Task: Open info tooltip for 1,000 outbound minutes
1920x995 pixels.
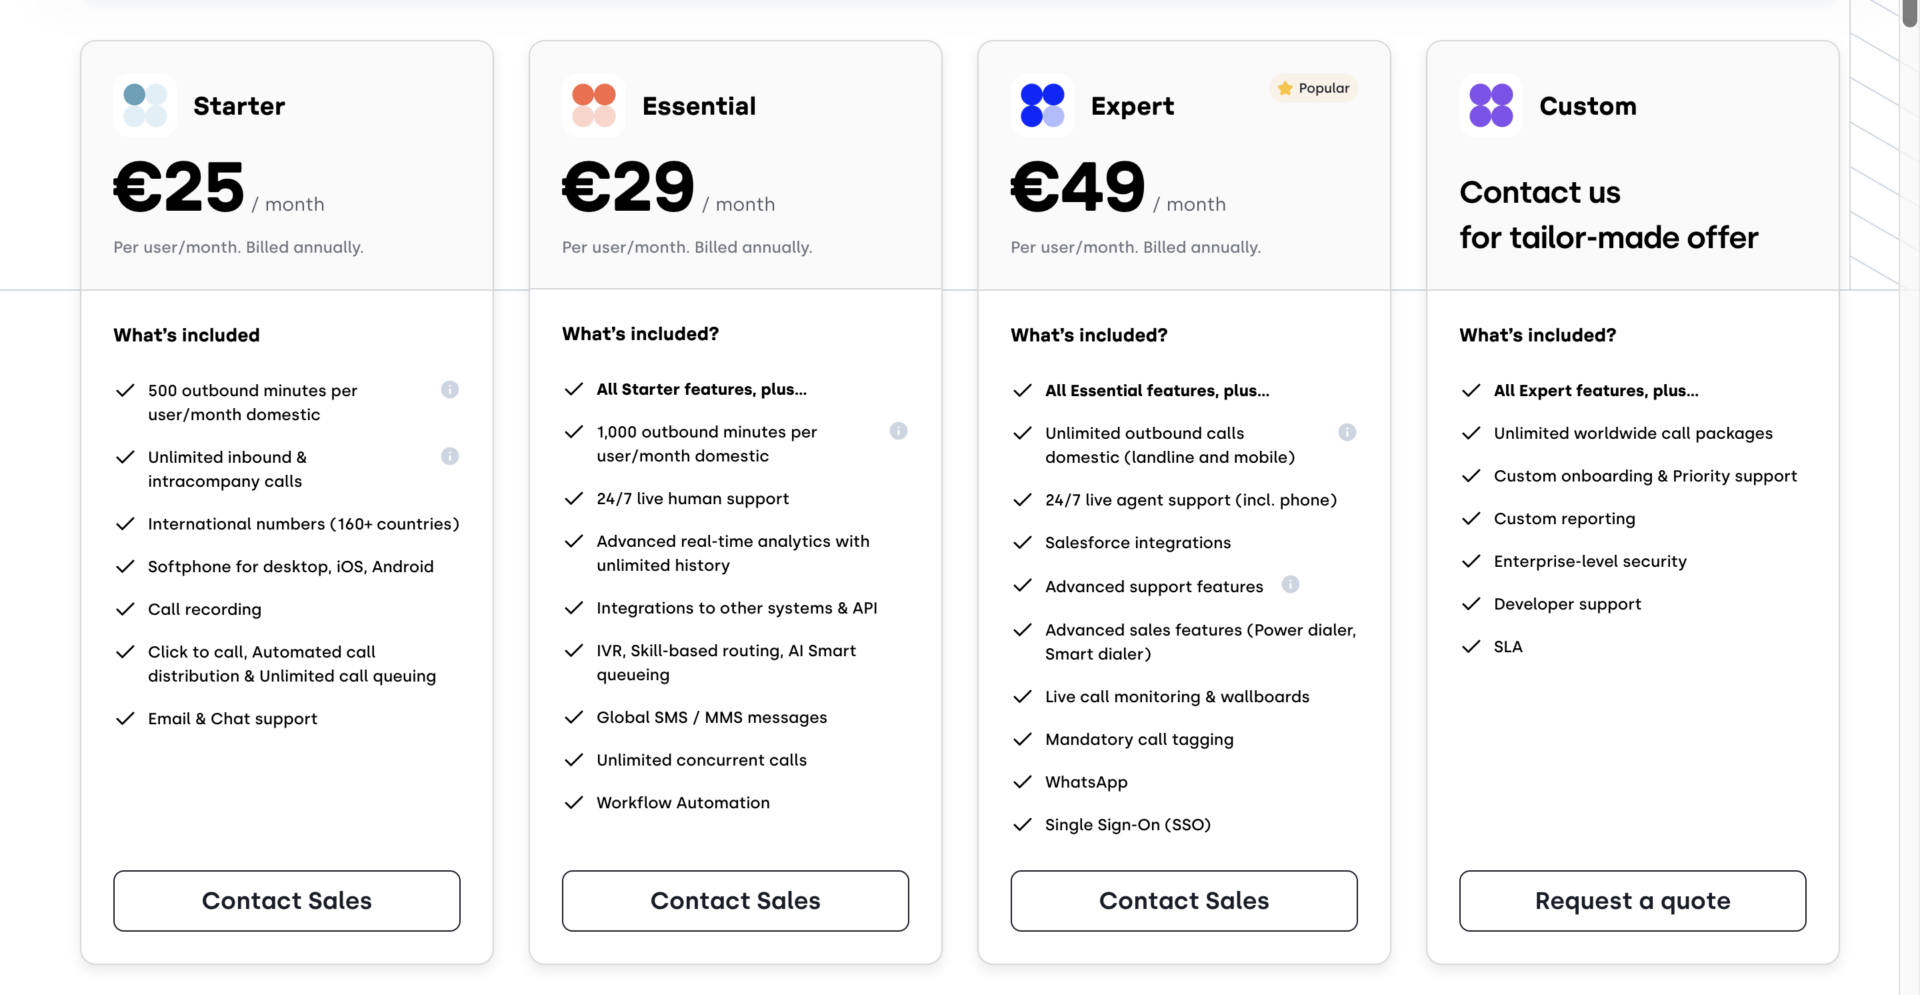Action: [898, 431]
